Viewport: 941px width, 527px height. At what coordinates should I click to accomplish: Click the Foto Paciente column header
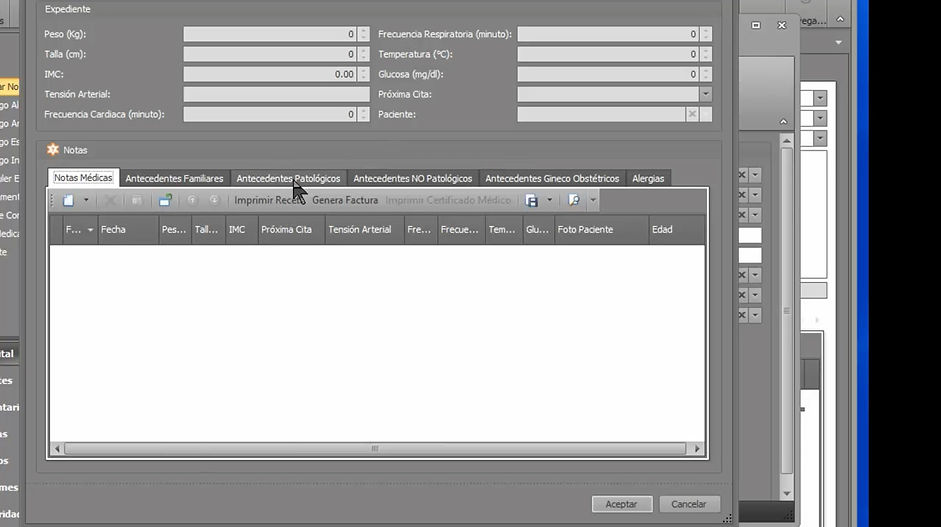point(601,230)
